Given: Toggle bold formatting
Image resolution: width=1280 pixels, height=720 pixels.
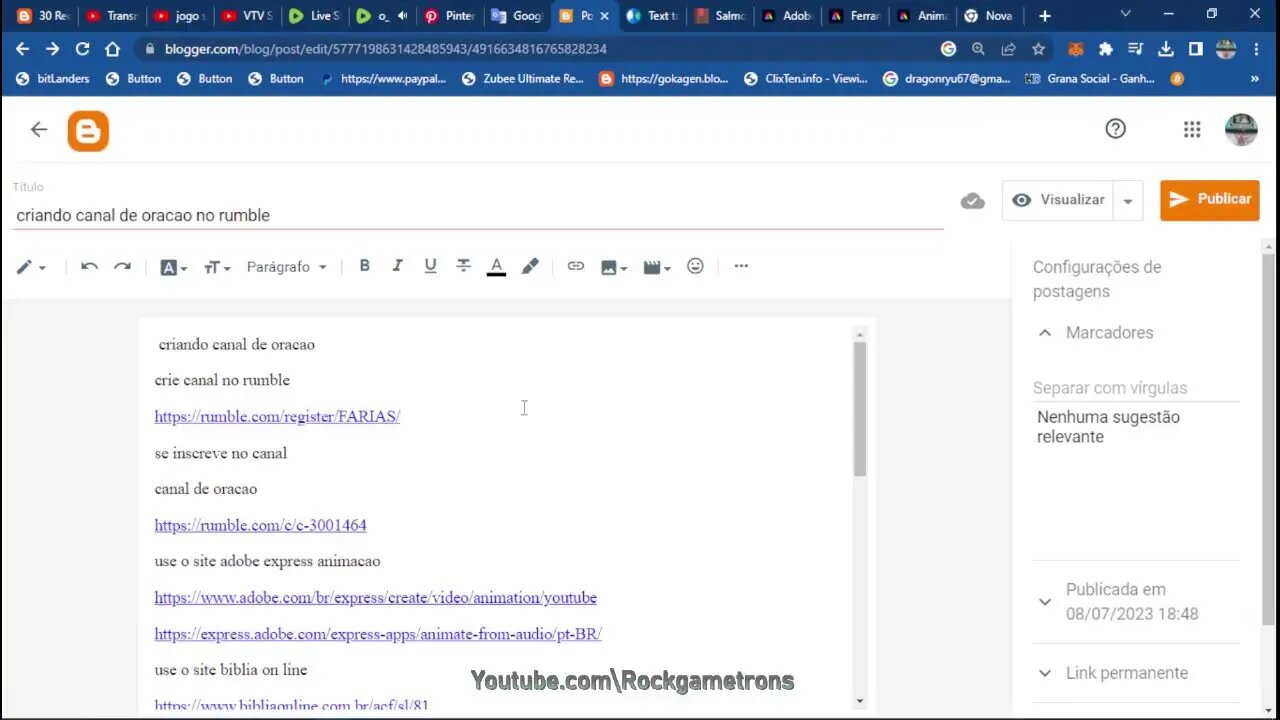Looking at the screenshot, I should [x=365, y=265].
